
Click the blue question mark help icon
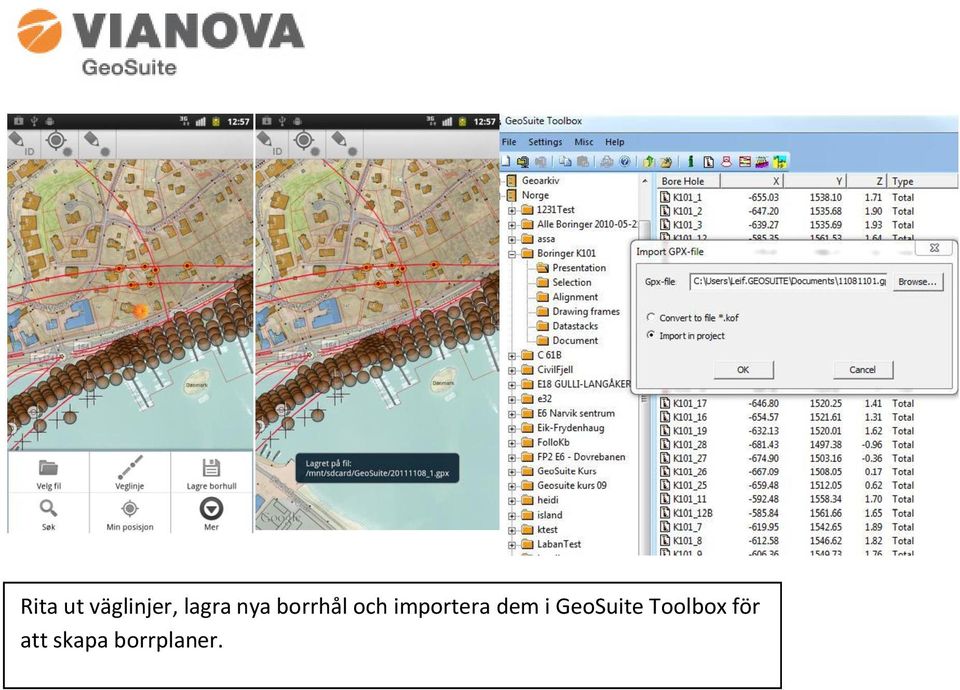click(x=624, y=161)
